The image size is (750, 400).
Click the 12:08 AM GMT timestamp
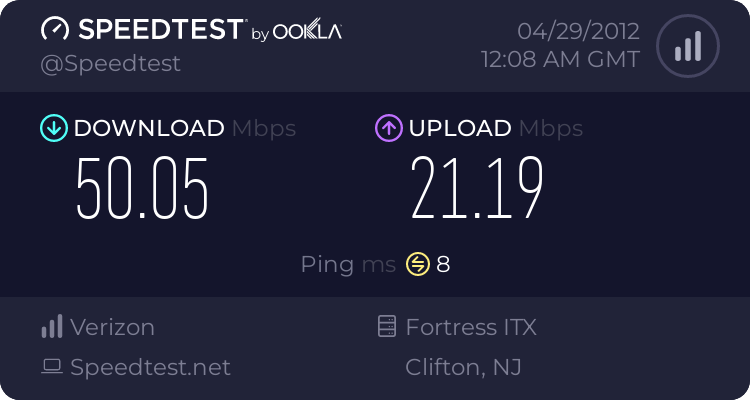coord(560,60)
